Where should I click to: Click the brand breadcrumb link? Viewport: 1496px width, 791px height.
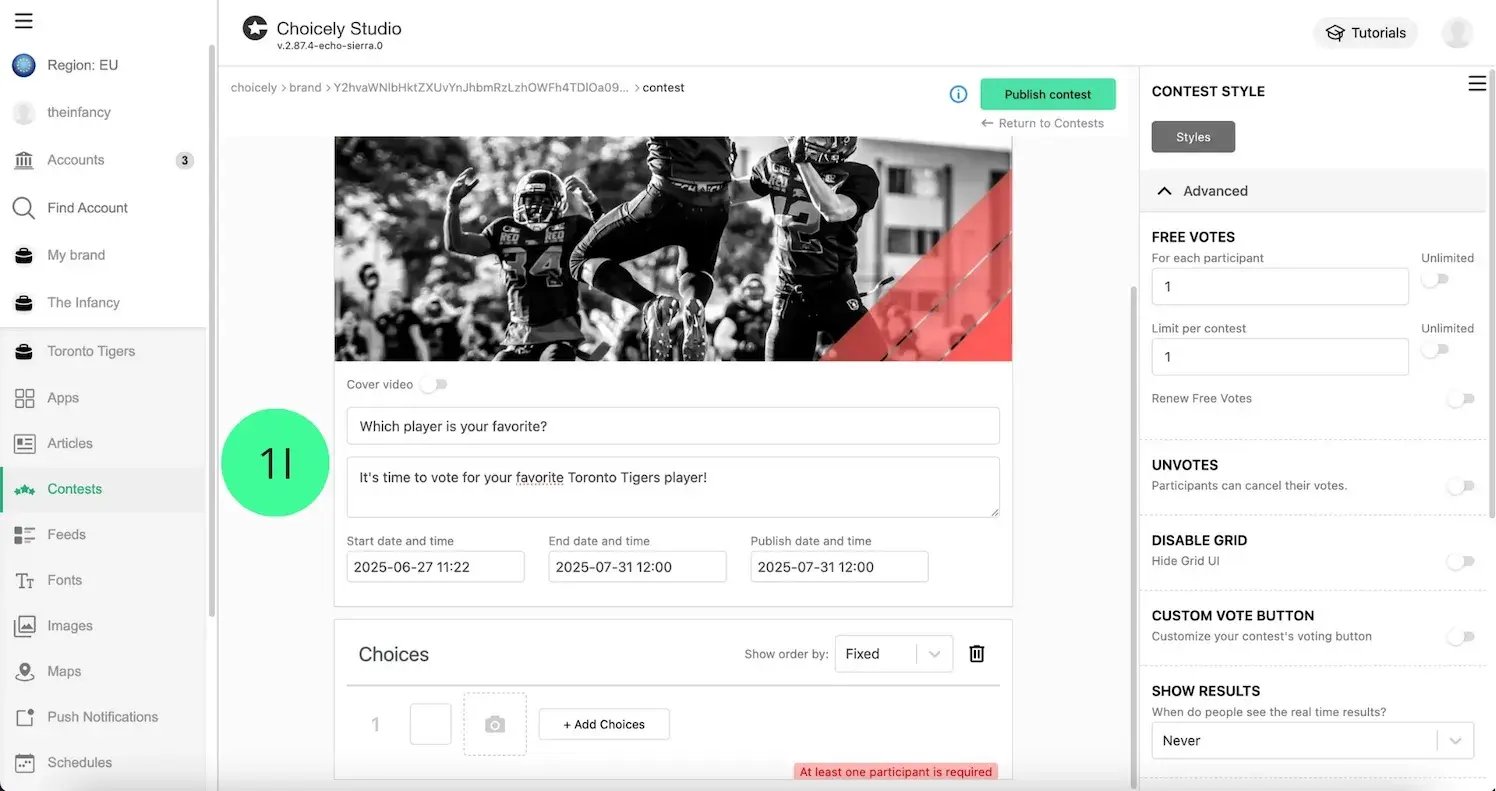[305, 88]
